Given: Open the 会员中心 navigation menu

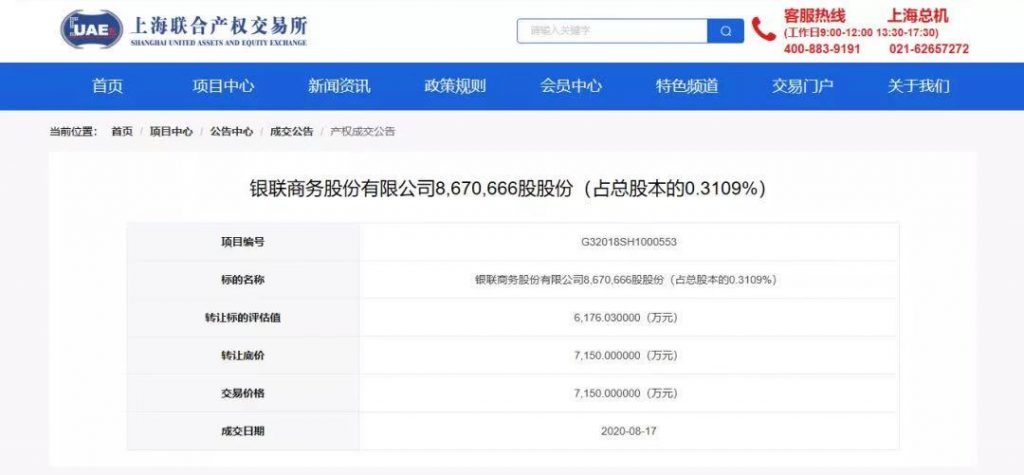Looking at the screenshot, I should pyautogui.click(x=571, y=86).
